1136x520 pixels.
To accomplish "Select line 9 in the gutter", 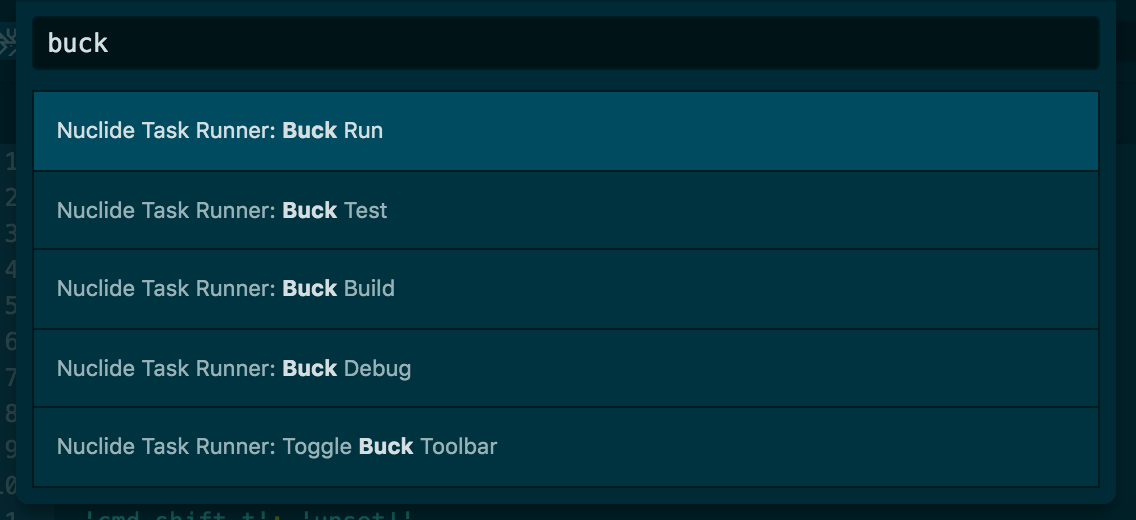I will click(10, 449).
